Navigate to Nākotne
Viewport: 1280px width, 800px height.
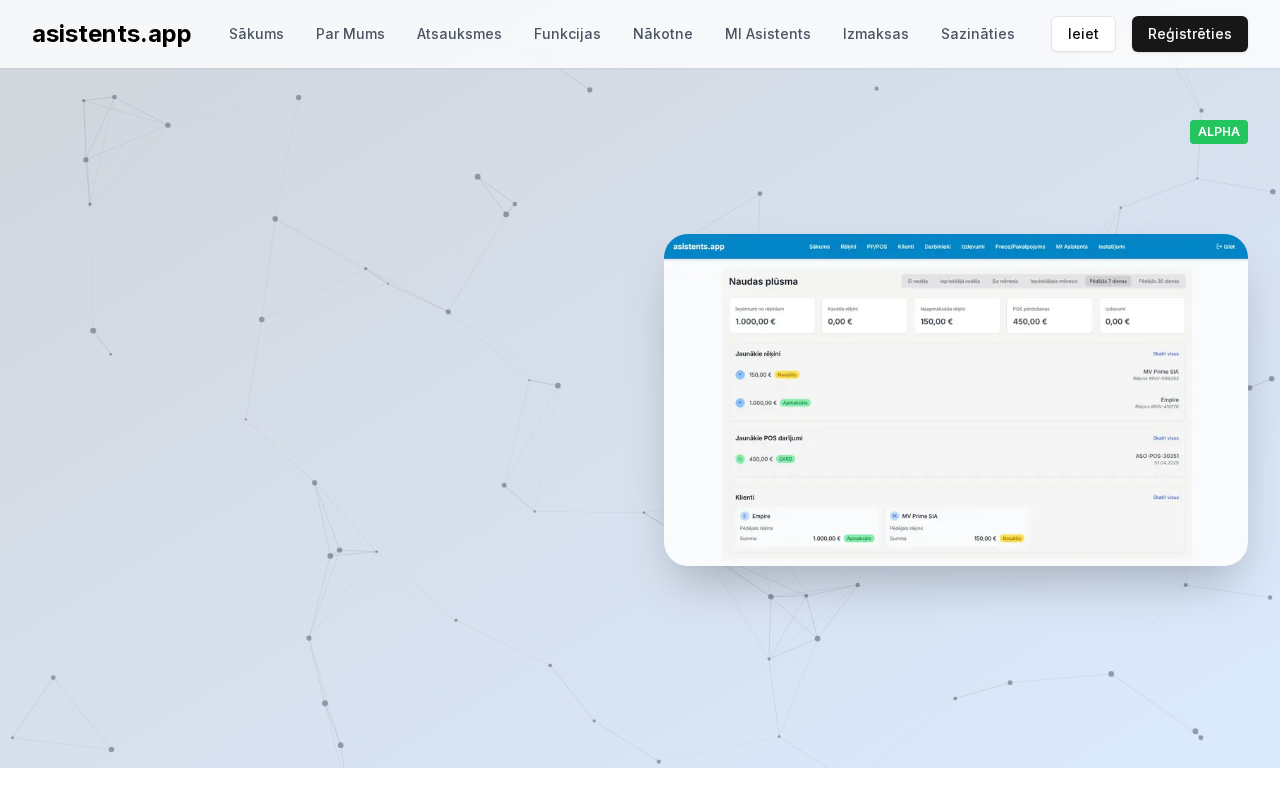663,34
